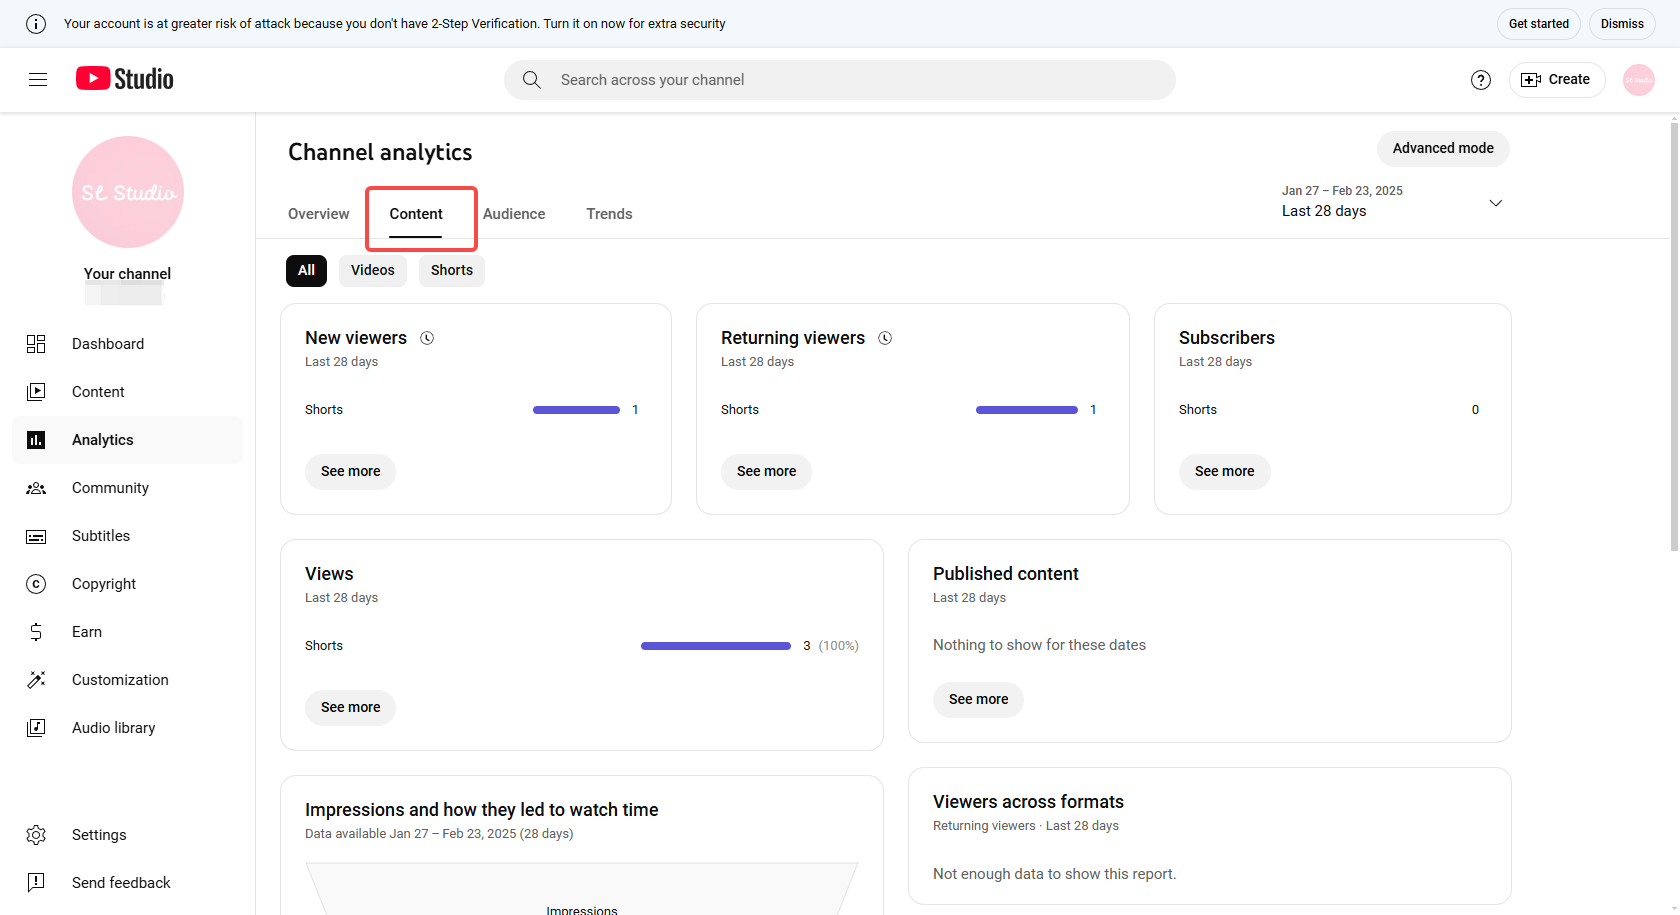The height and width of the screenshot is (915, 1680).
Task: Switch to the Audience tab
Action: pyautogui.click(x=514, y=213)
